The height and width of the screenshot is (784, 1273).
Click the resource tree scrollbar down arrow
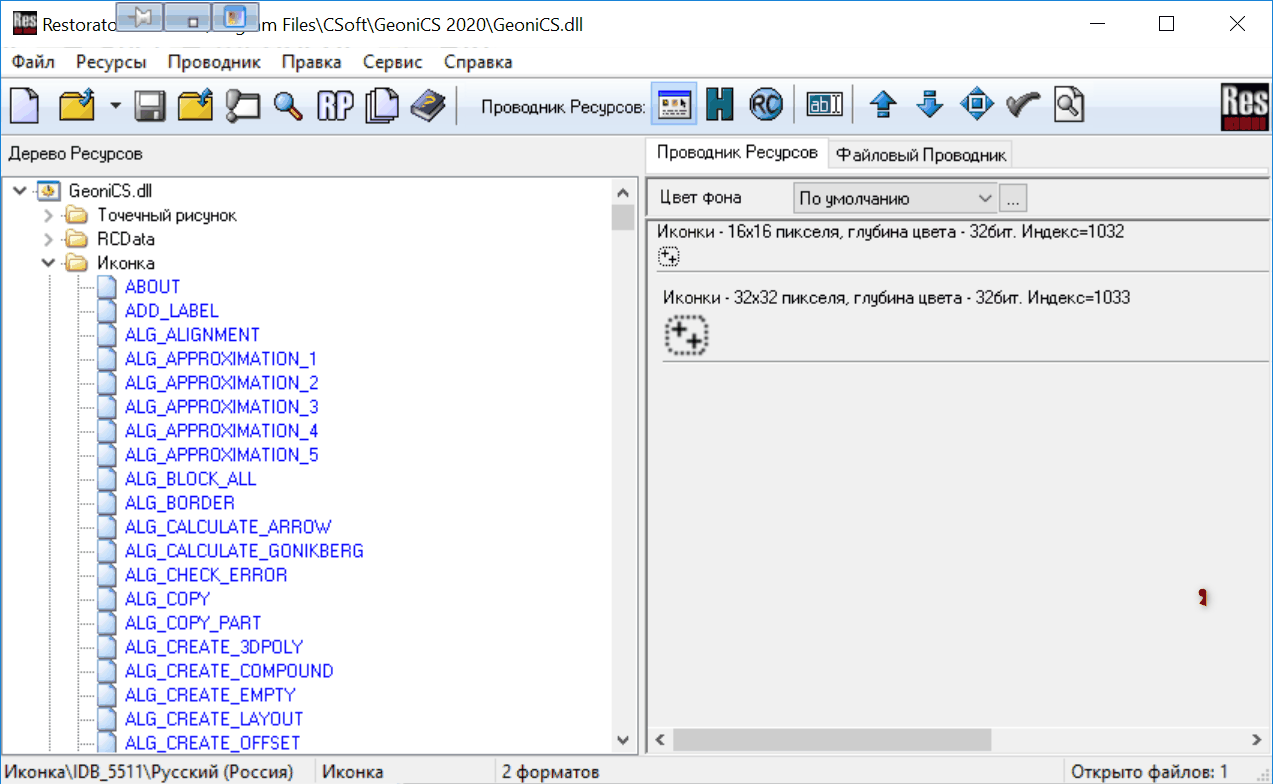point(623,741)
